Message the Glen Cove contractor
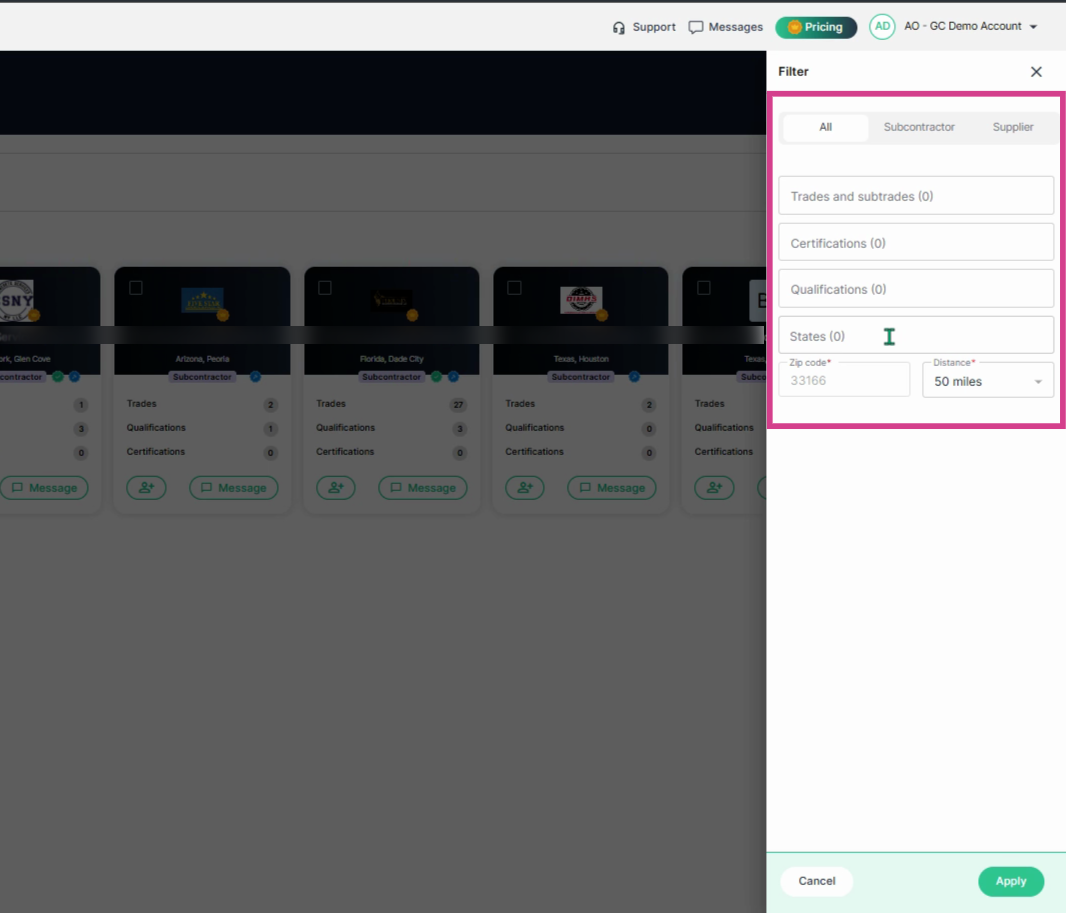Viewport: 1066px width, 913px height. [44, 487]
